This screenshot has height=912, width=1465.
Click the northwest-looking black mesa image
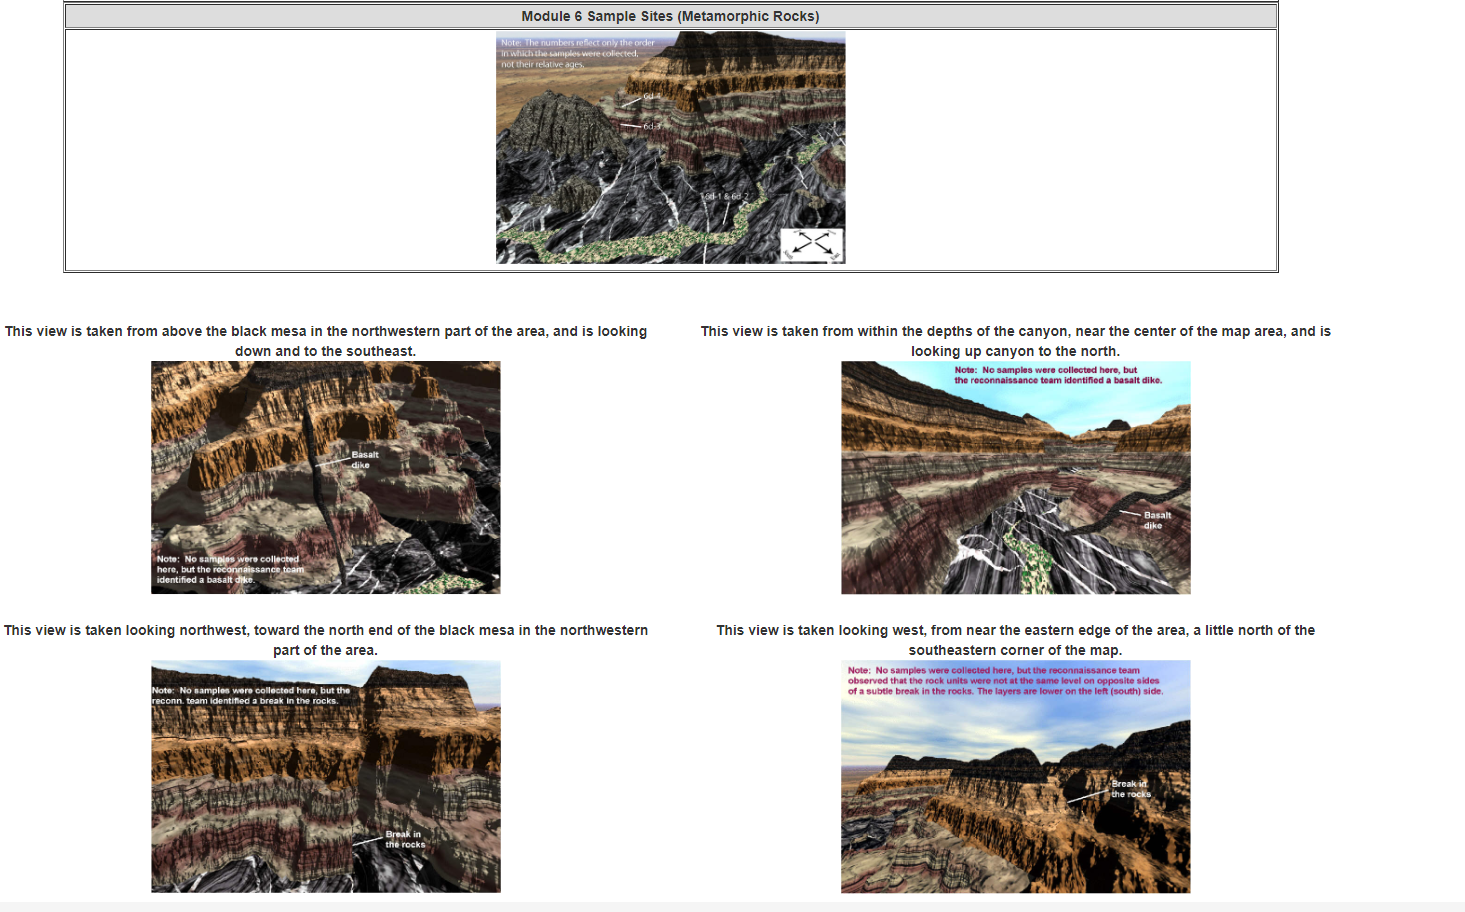coord(326,776)
